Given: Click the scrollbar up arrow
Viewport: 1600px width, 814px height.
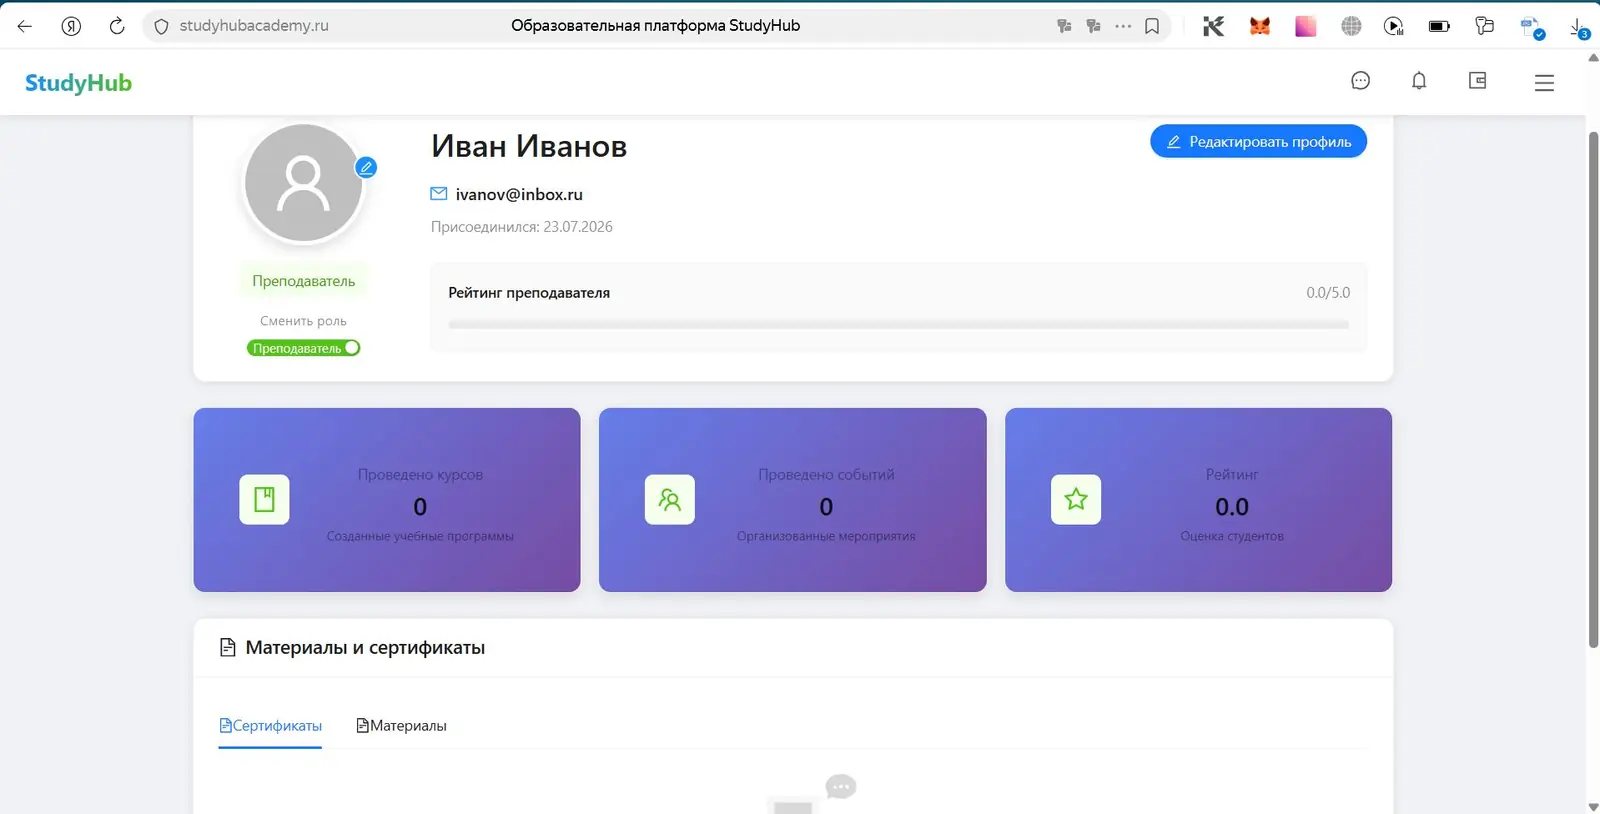Looking at the screenshot, I should [x=1593, y=57].
